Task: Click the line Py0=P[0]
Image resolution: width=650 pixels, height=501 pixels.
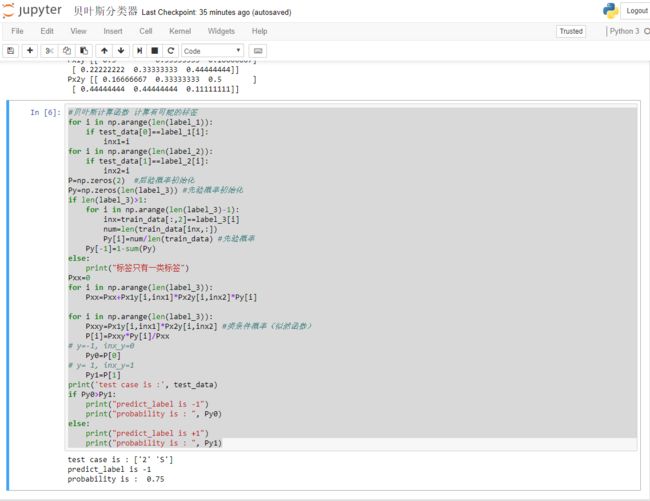Action: (103, 356)
